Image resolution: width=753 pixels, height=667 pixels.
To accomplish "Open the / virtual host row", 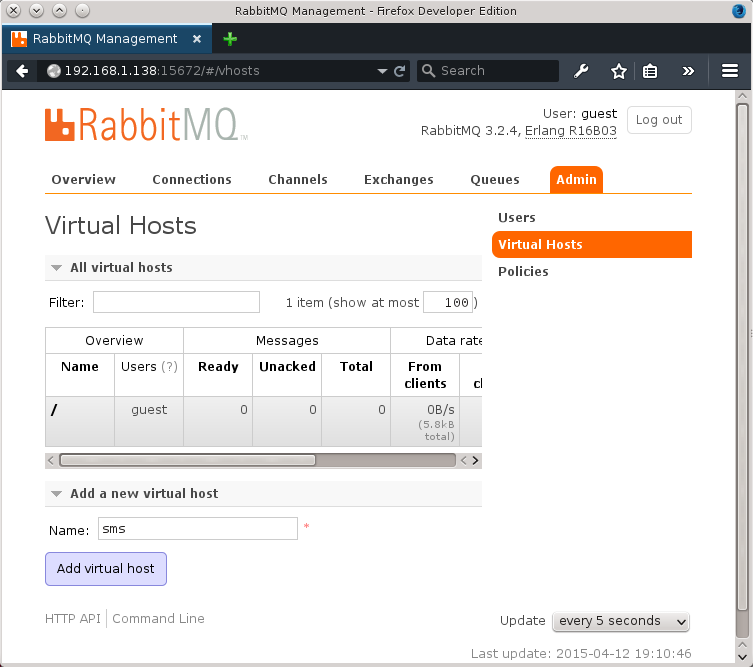I will click(54, 410).
